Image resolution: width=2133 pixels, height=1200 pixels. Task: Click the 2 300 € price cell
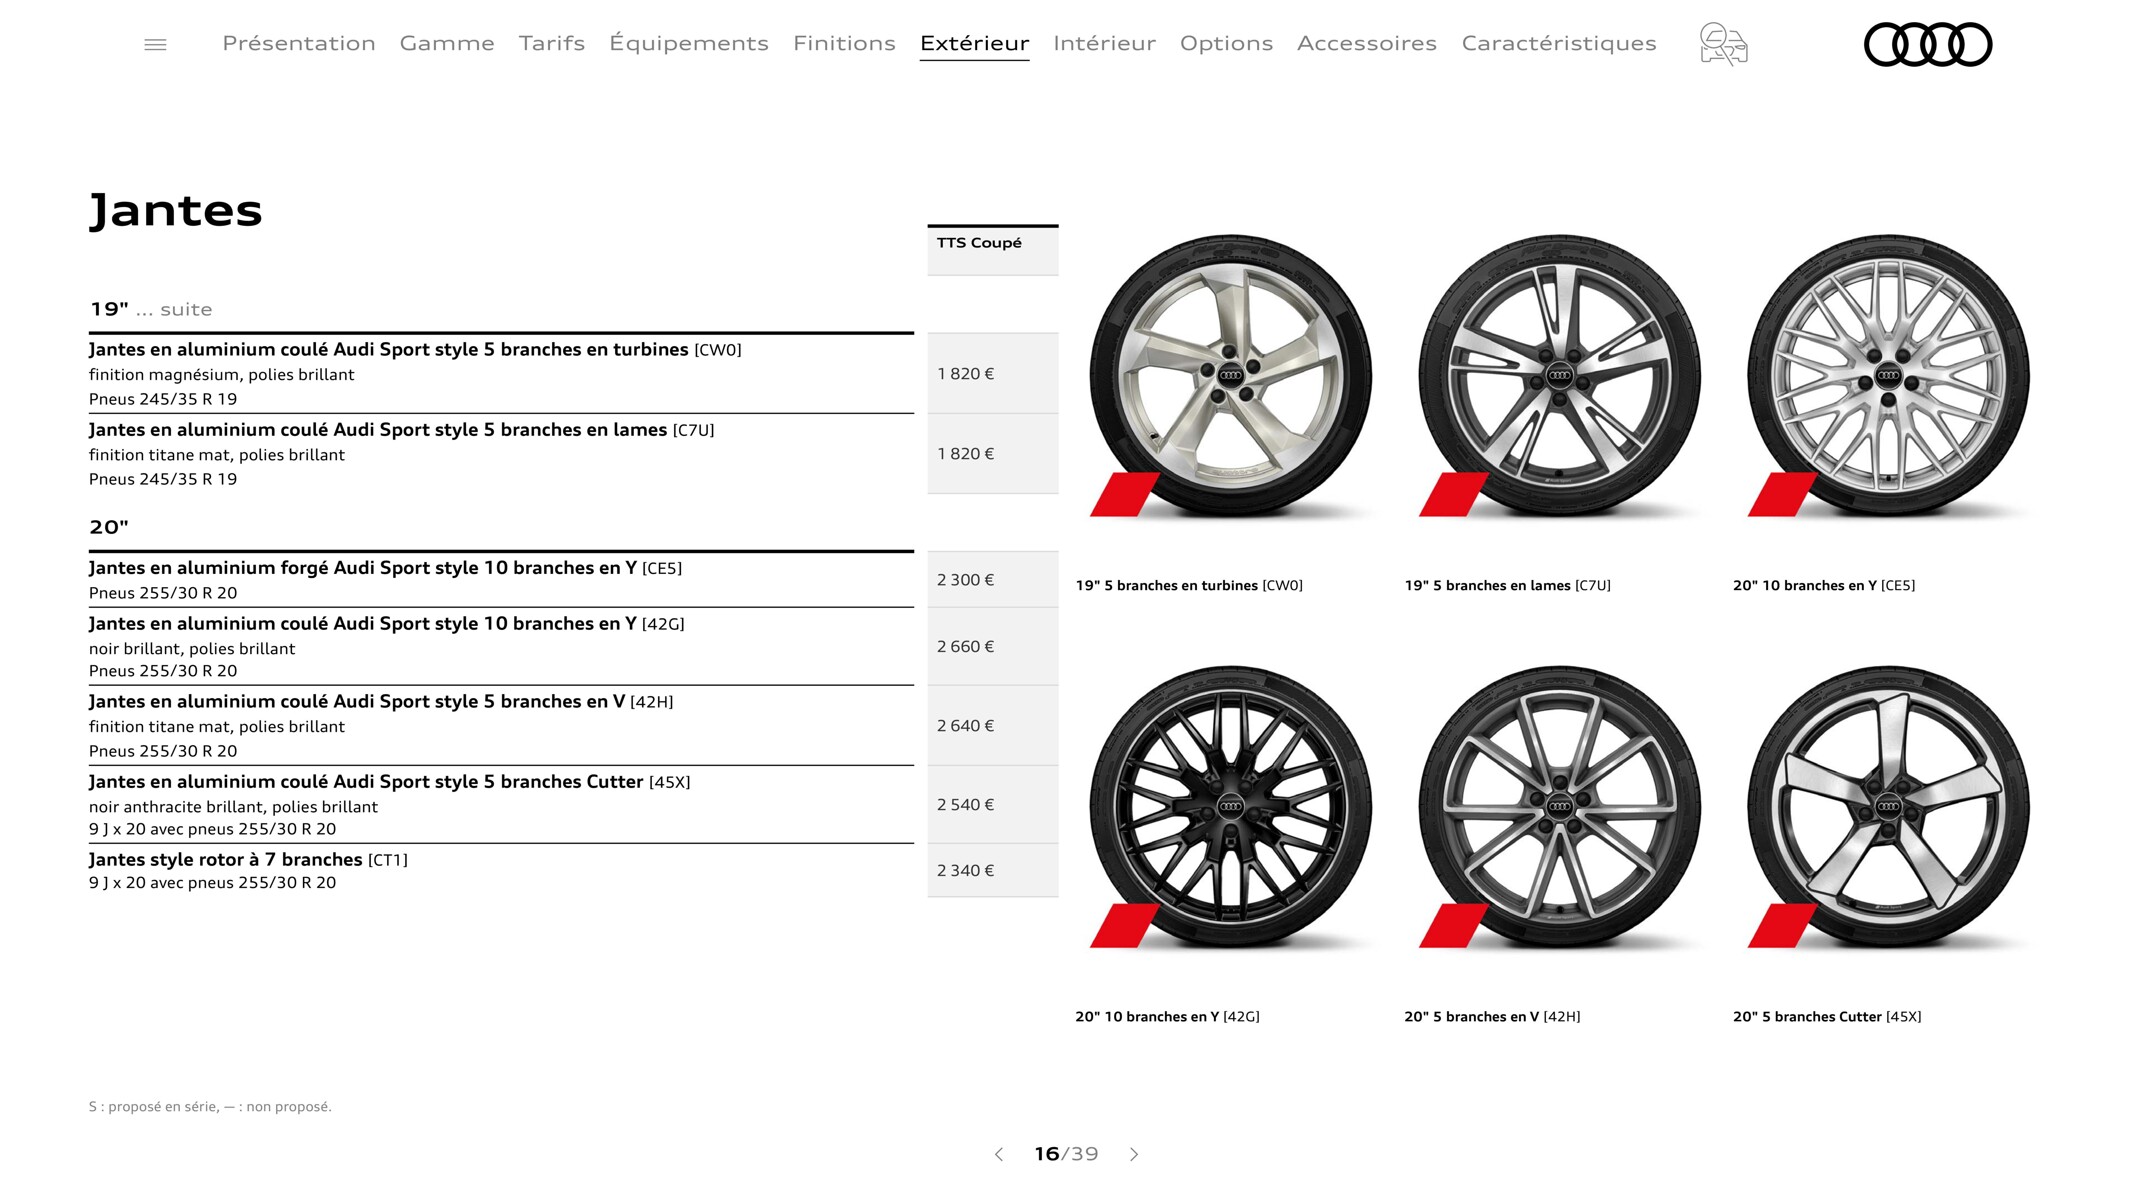click(x=992, y=579)
